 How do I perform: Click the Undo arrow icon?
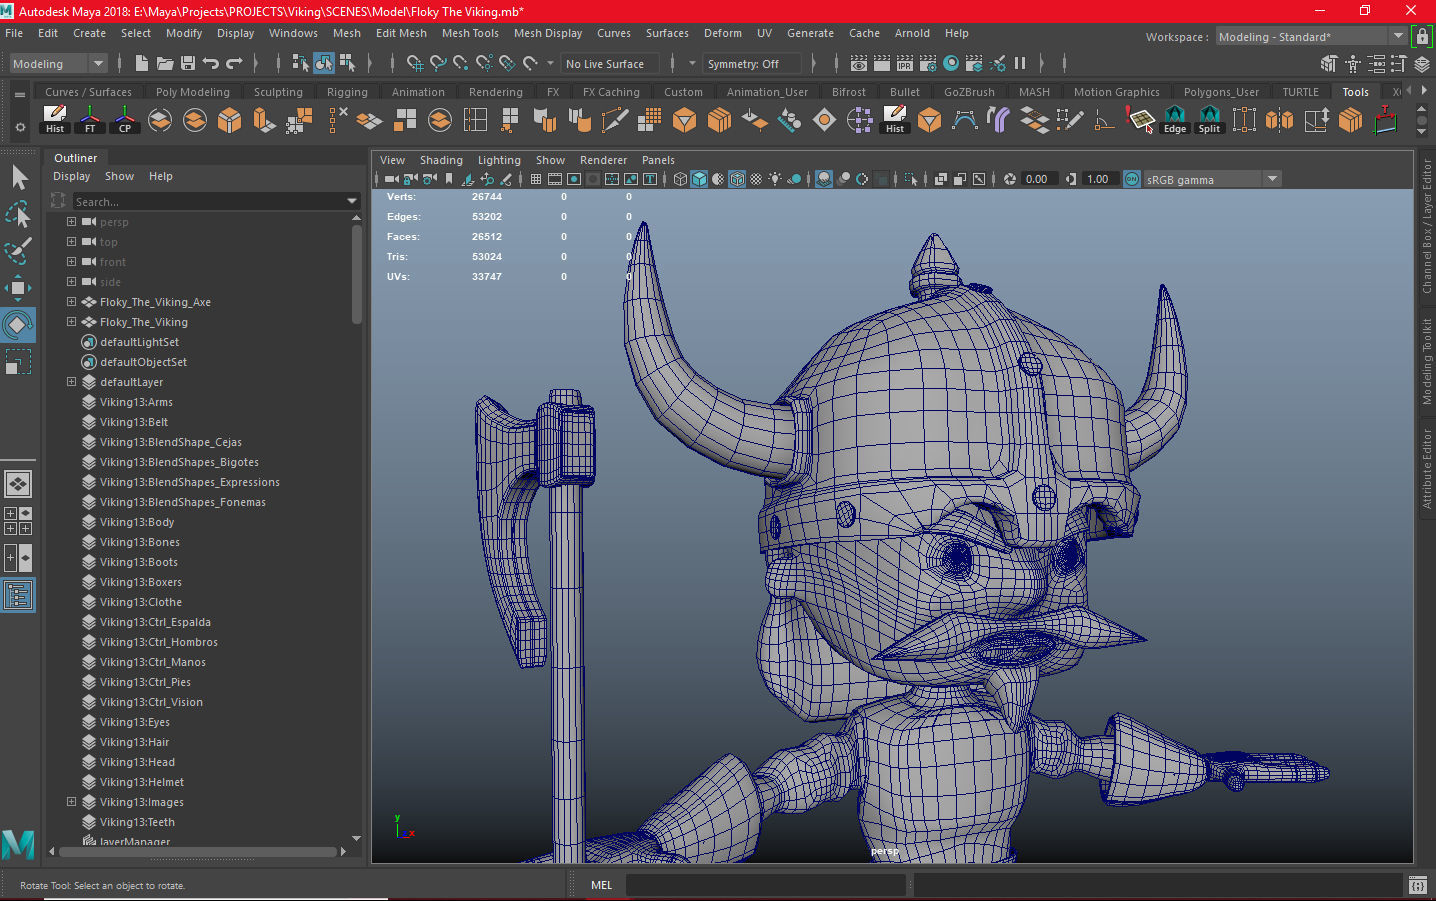(x=211, y=63)
